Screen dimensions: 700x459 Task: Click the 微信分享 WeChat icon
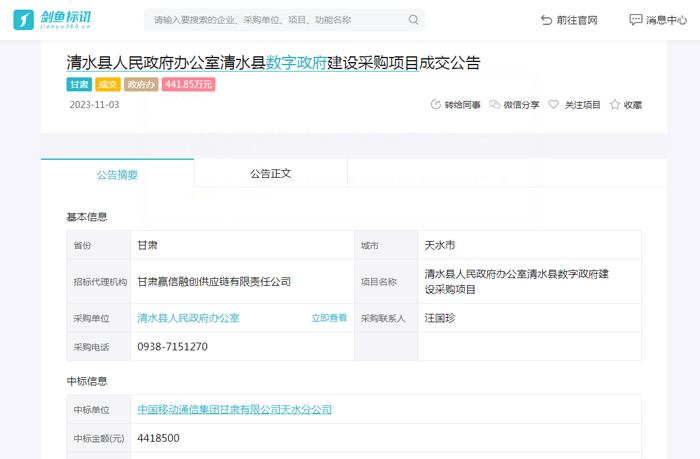pyautogui.click(x=494, y=104)
